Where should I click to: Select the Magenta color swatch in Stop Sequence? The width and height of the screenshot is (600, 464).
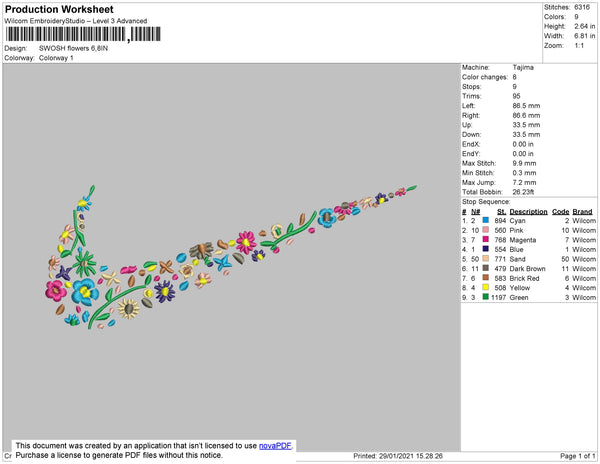(486, 239)
